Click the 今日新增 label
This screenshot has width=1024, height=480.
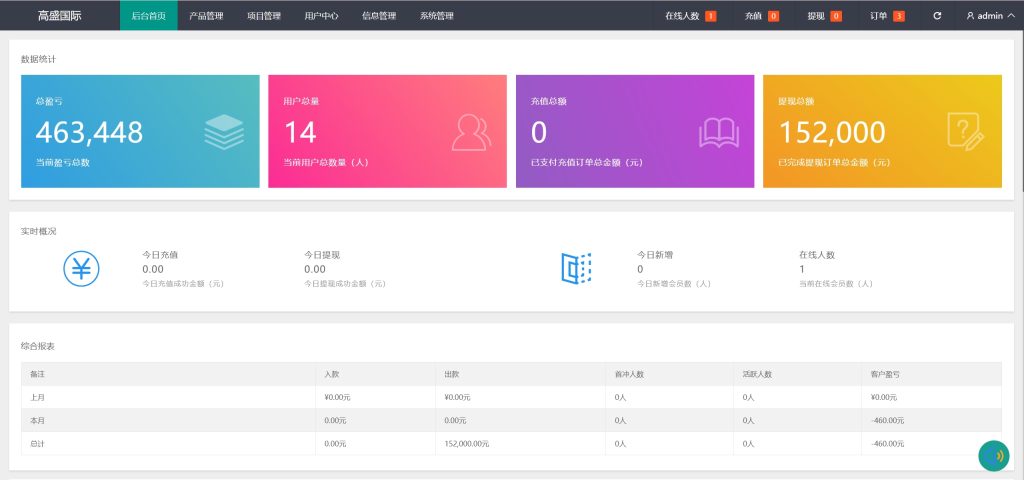pyautogui.click(x=655, y=255)
